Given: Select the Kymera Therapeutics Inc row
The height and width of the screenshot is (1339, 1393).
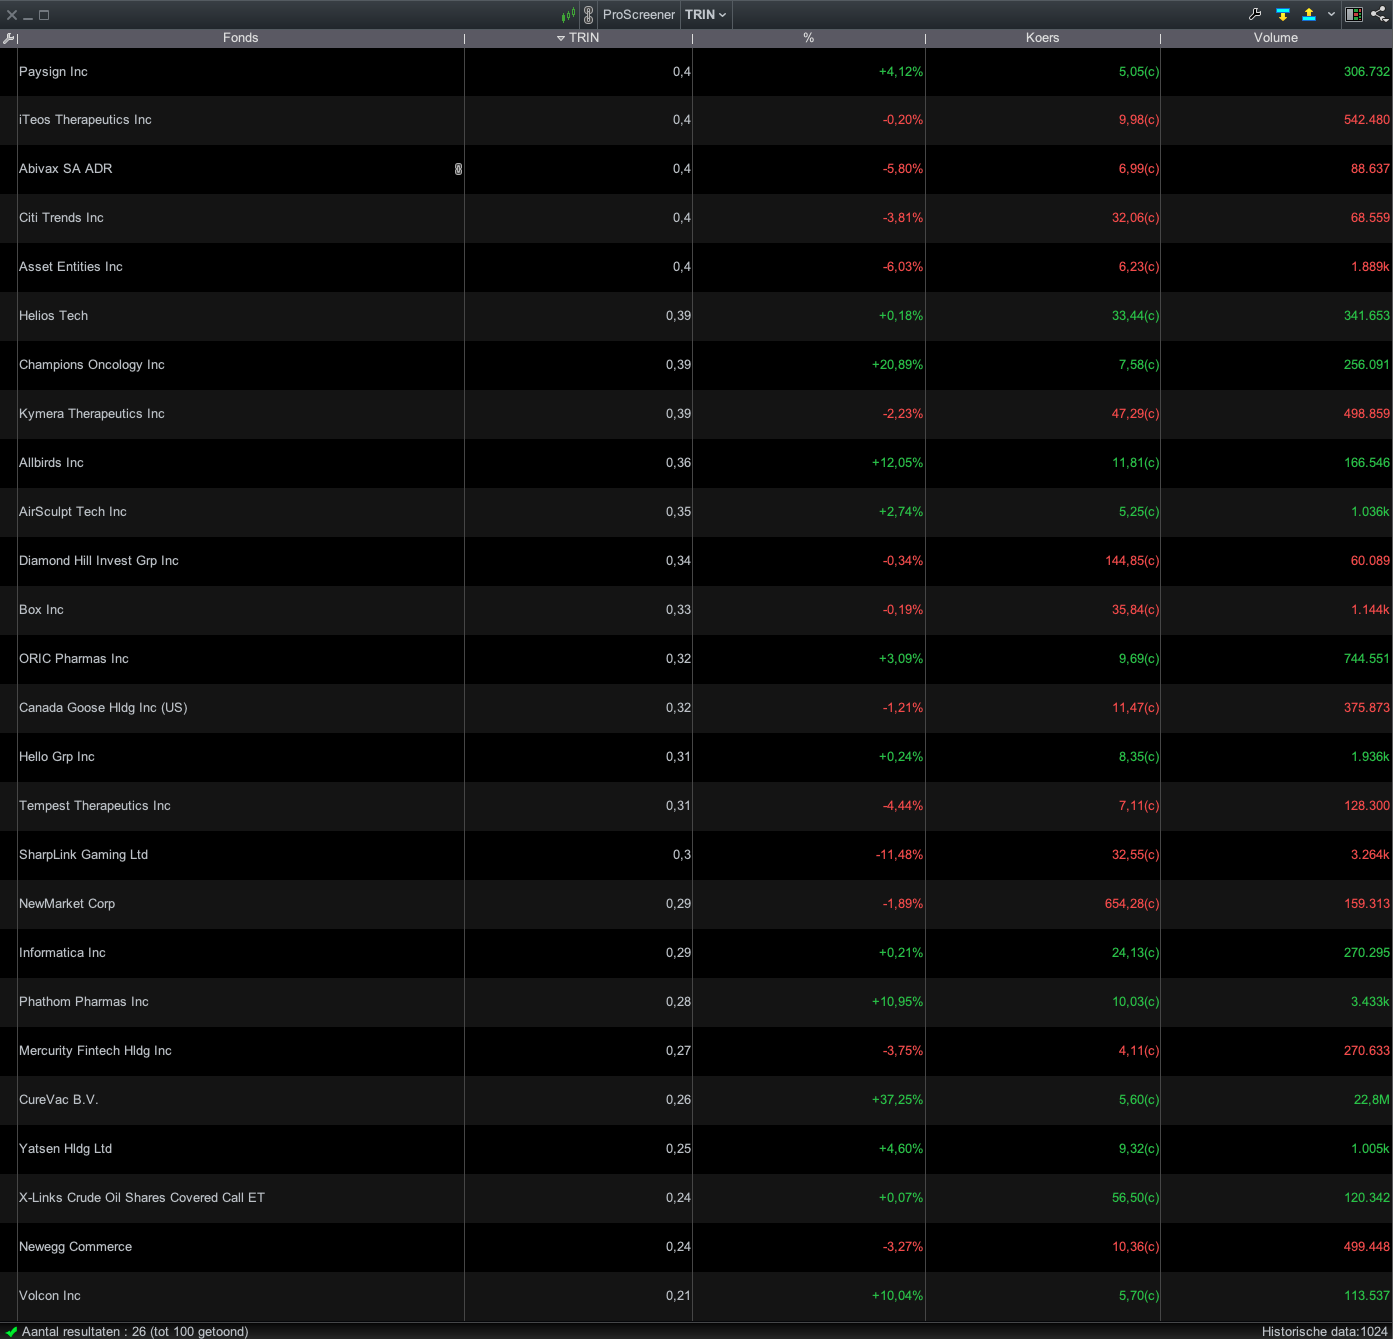Looking at the screenshot, I should click(x=696, y=414).
